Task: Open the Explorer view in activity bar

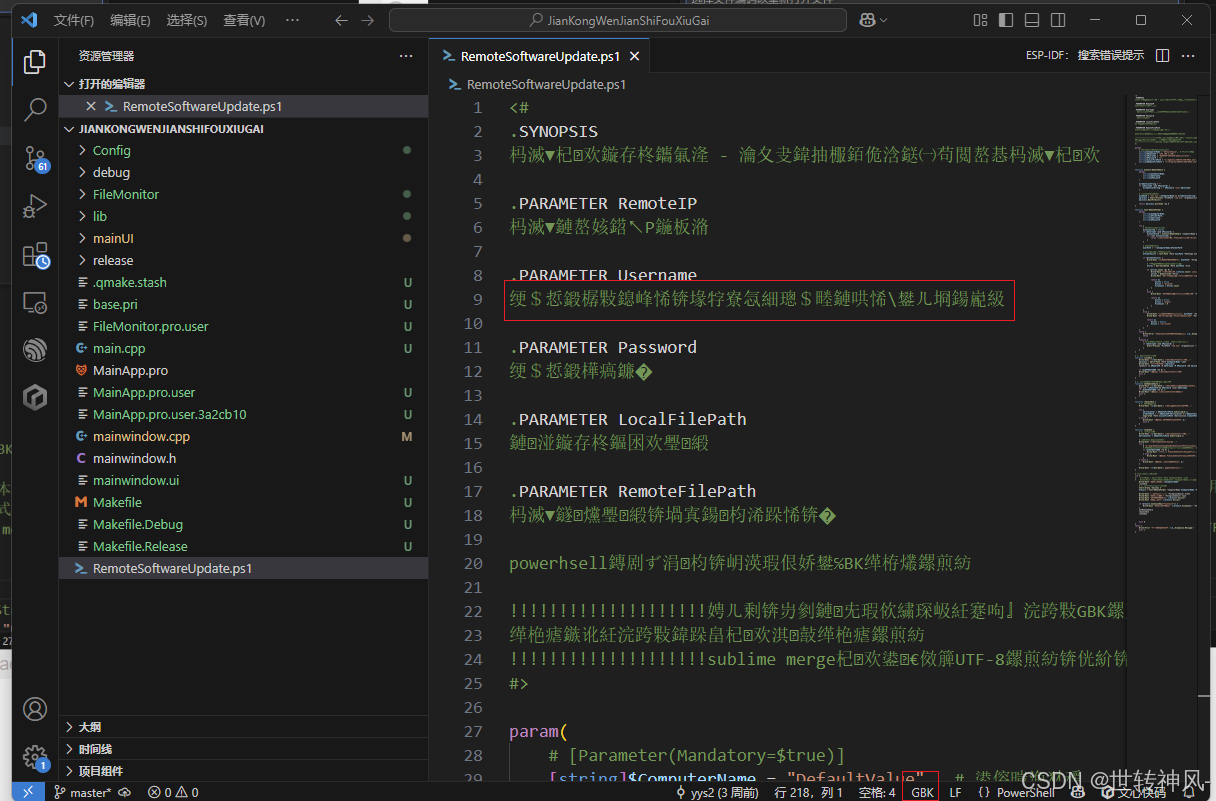Action: pos(35,62)
